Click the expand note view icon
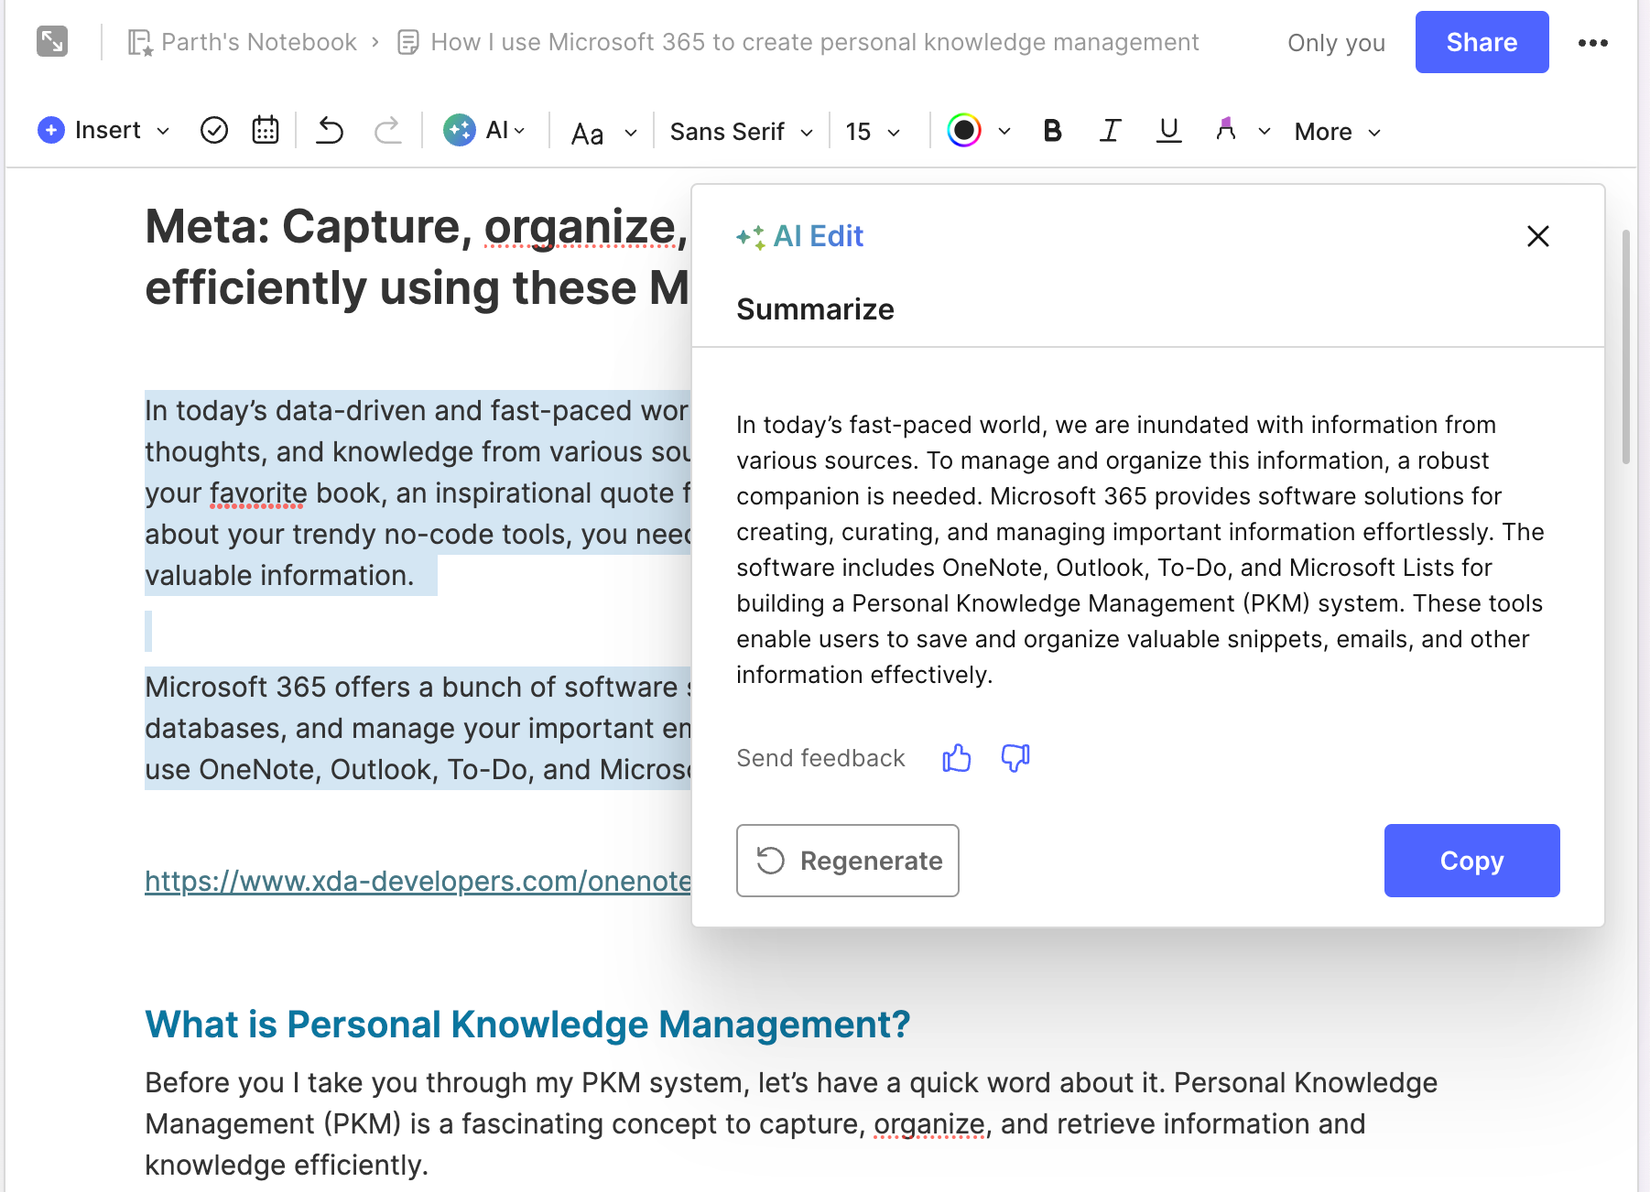 (x=52, y=42)
